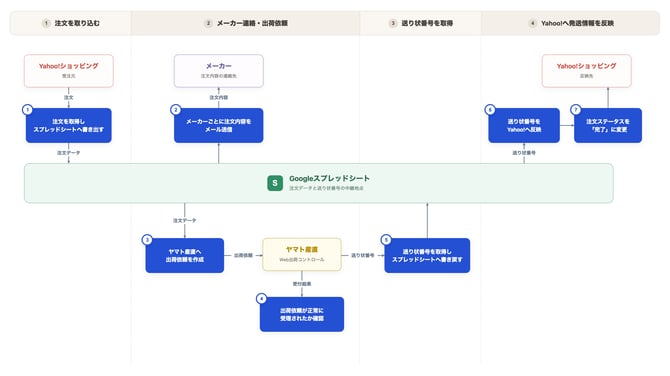Click 送り状番号 label below step 6
Image resolution: width=670 pixels, height=376 pixels.
point(524,153)
